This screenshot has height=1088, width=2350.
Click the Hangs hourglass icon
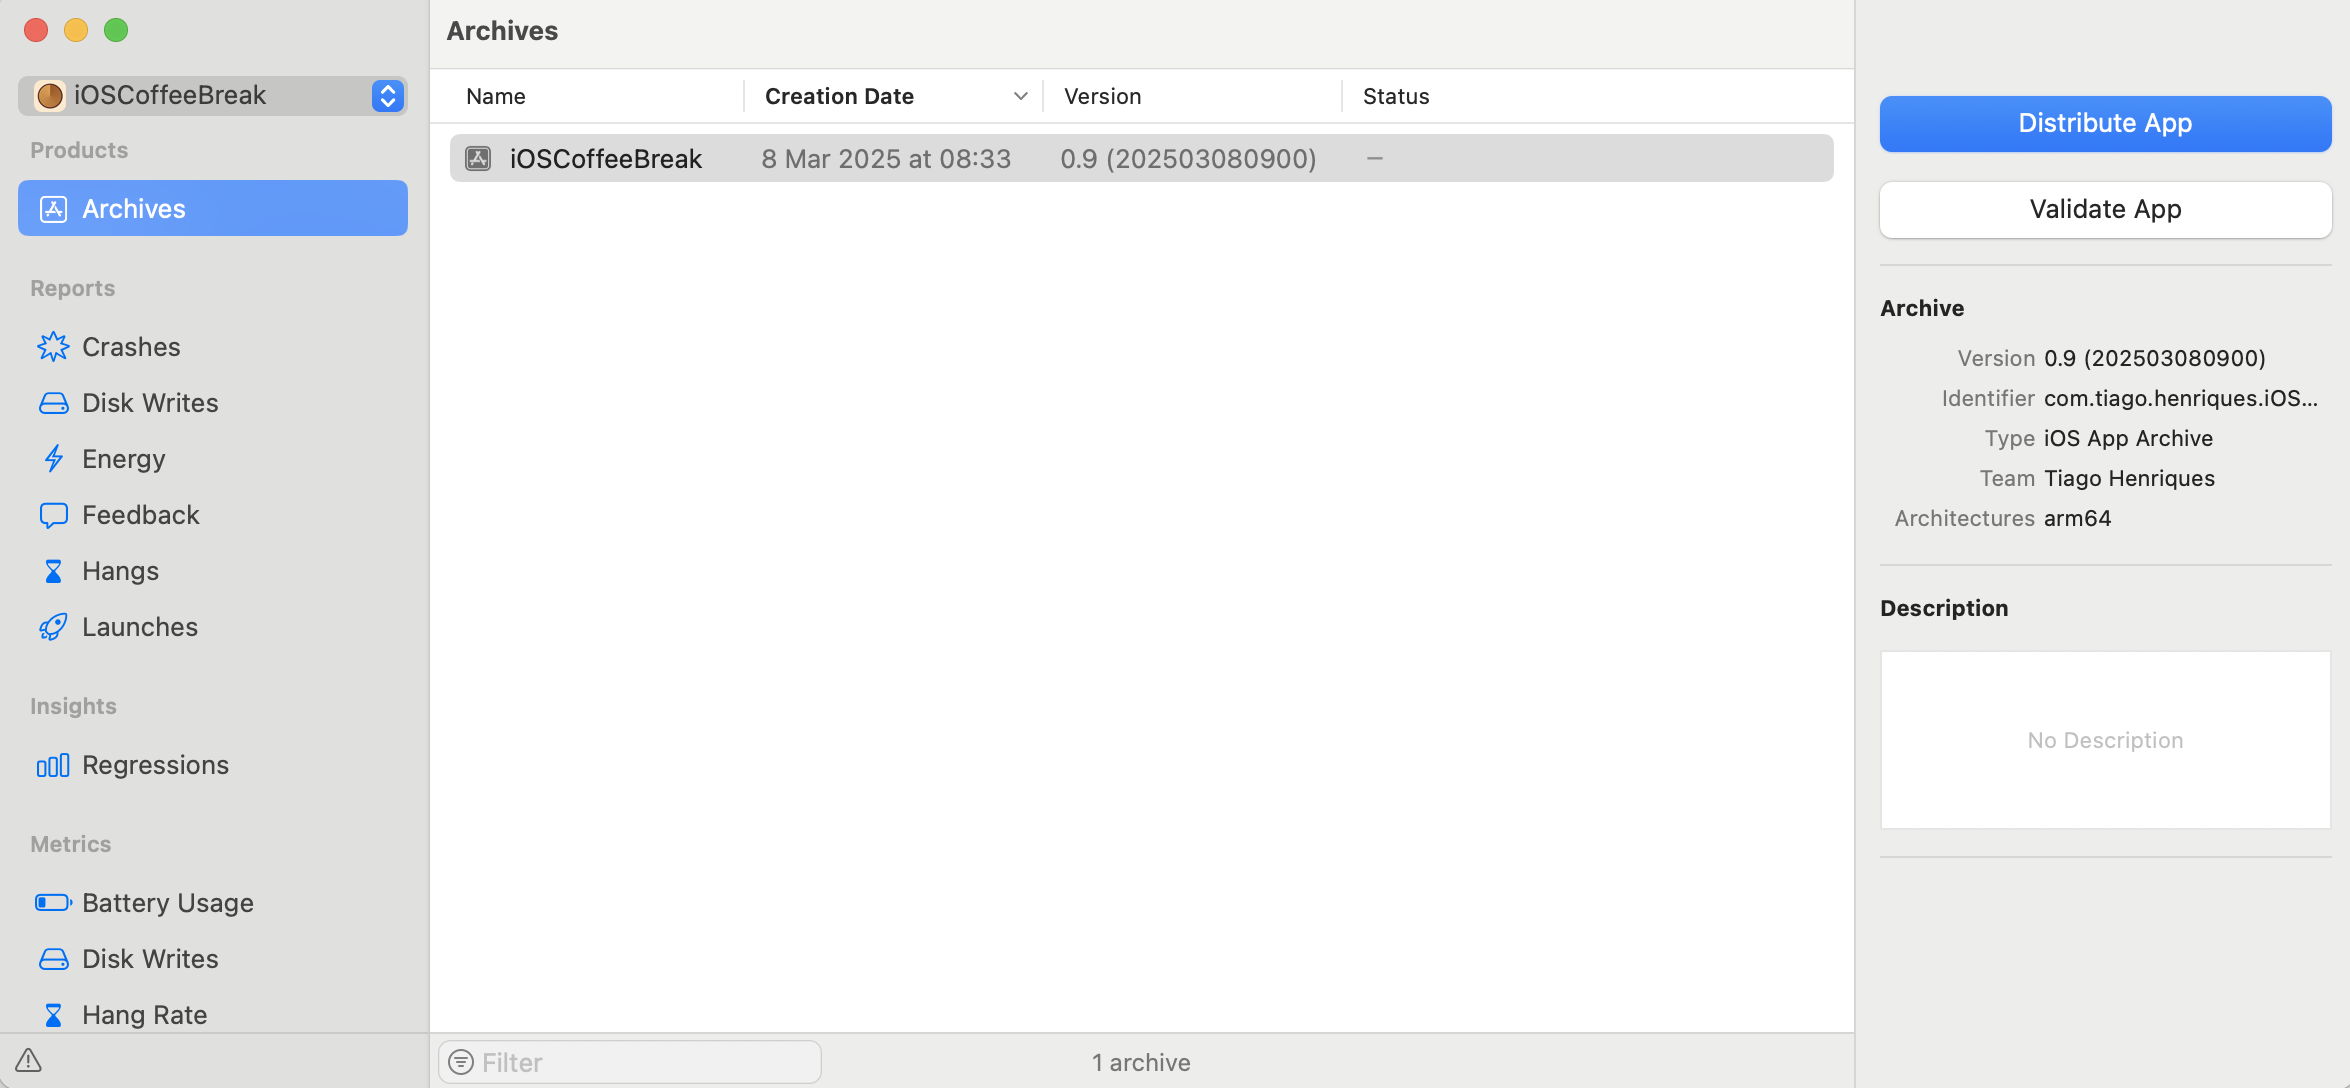[x=53, y=570]
